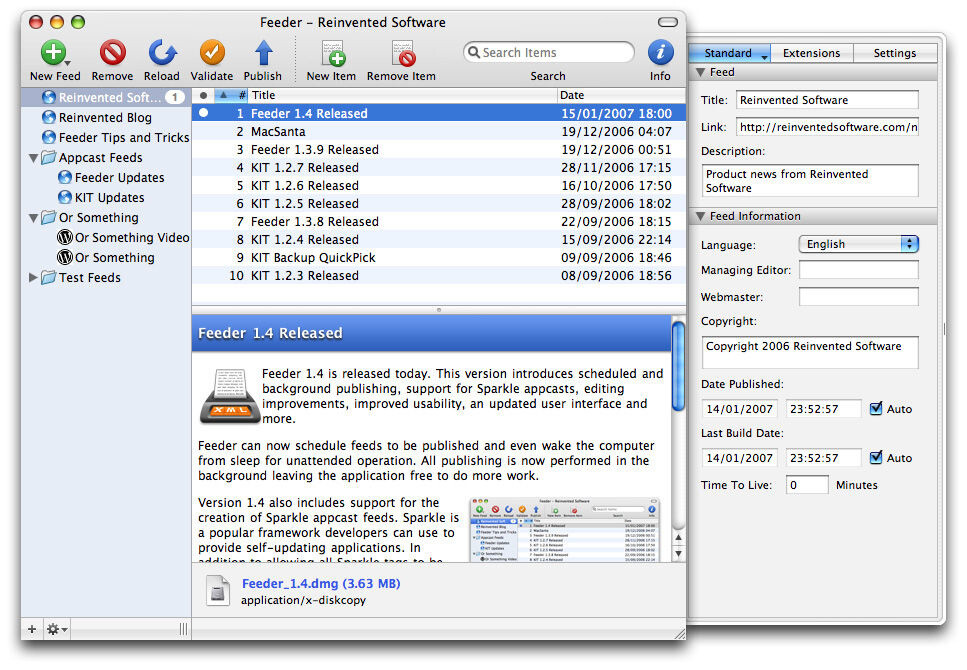Click the preview scroll up arrow
This screenshot has height=670, width=967.
(x=678, y=538)
